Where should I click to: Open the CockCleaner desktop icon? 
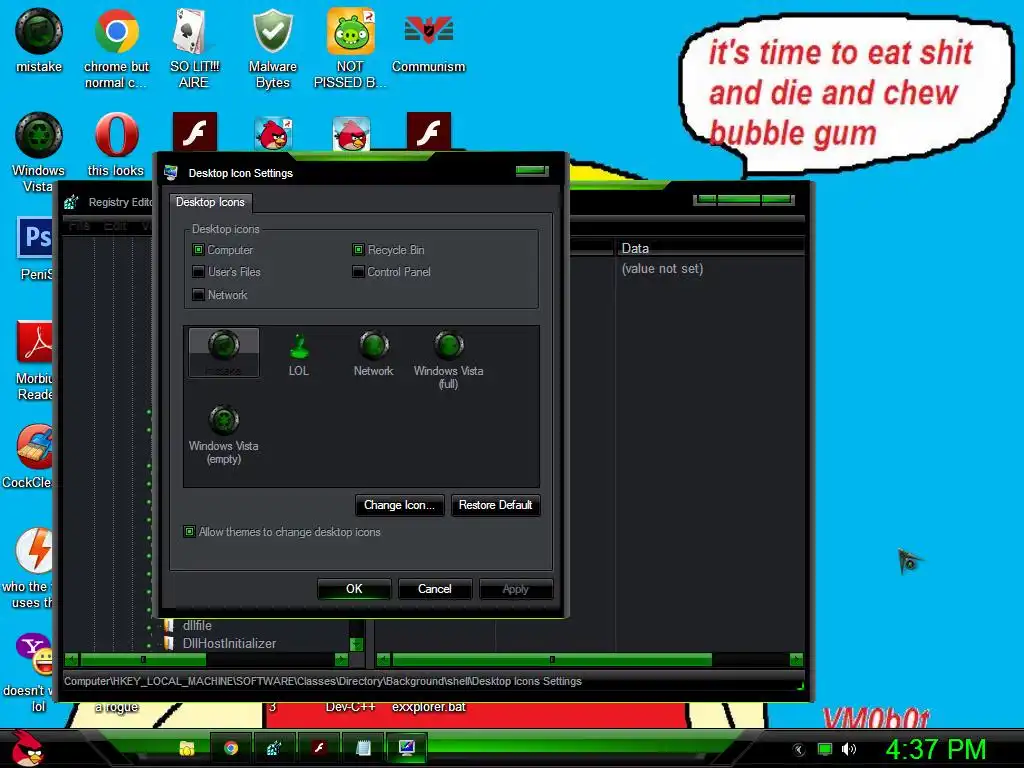coord(27,456)
